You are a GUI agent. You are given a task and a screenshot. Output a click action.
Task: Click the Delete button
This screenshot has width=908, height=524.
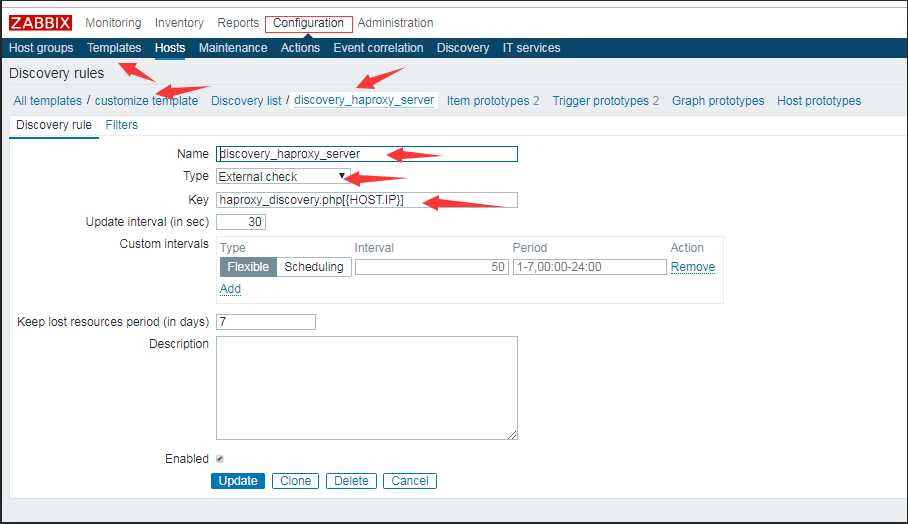pos(351,481)
